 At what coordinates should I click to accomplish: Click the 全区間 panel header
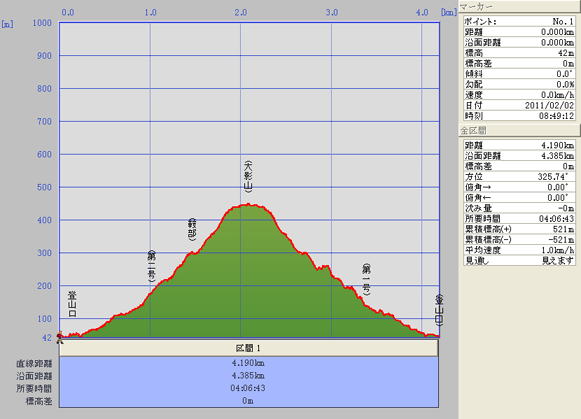pos(519,130)
